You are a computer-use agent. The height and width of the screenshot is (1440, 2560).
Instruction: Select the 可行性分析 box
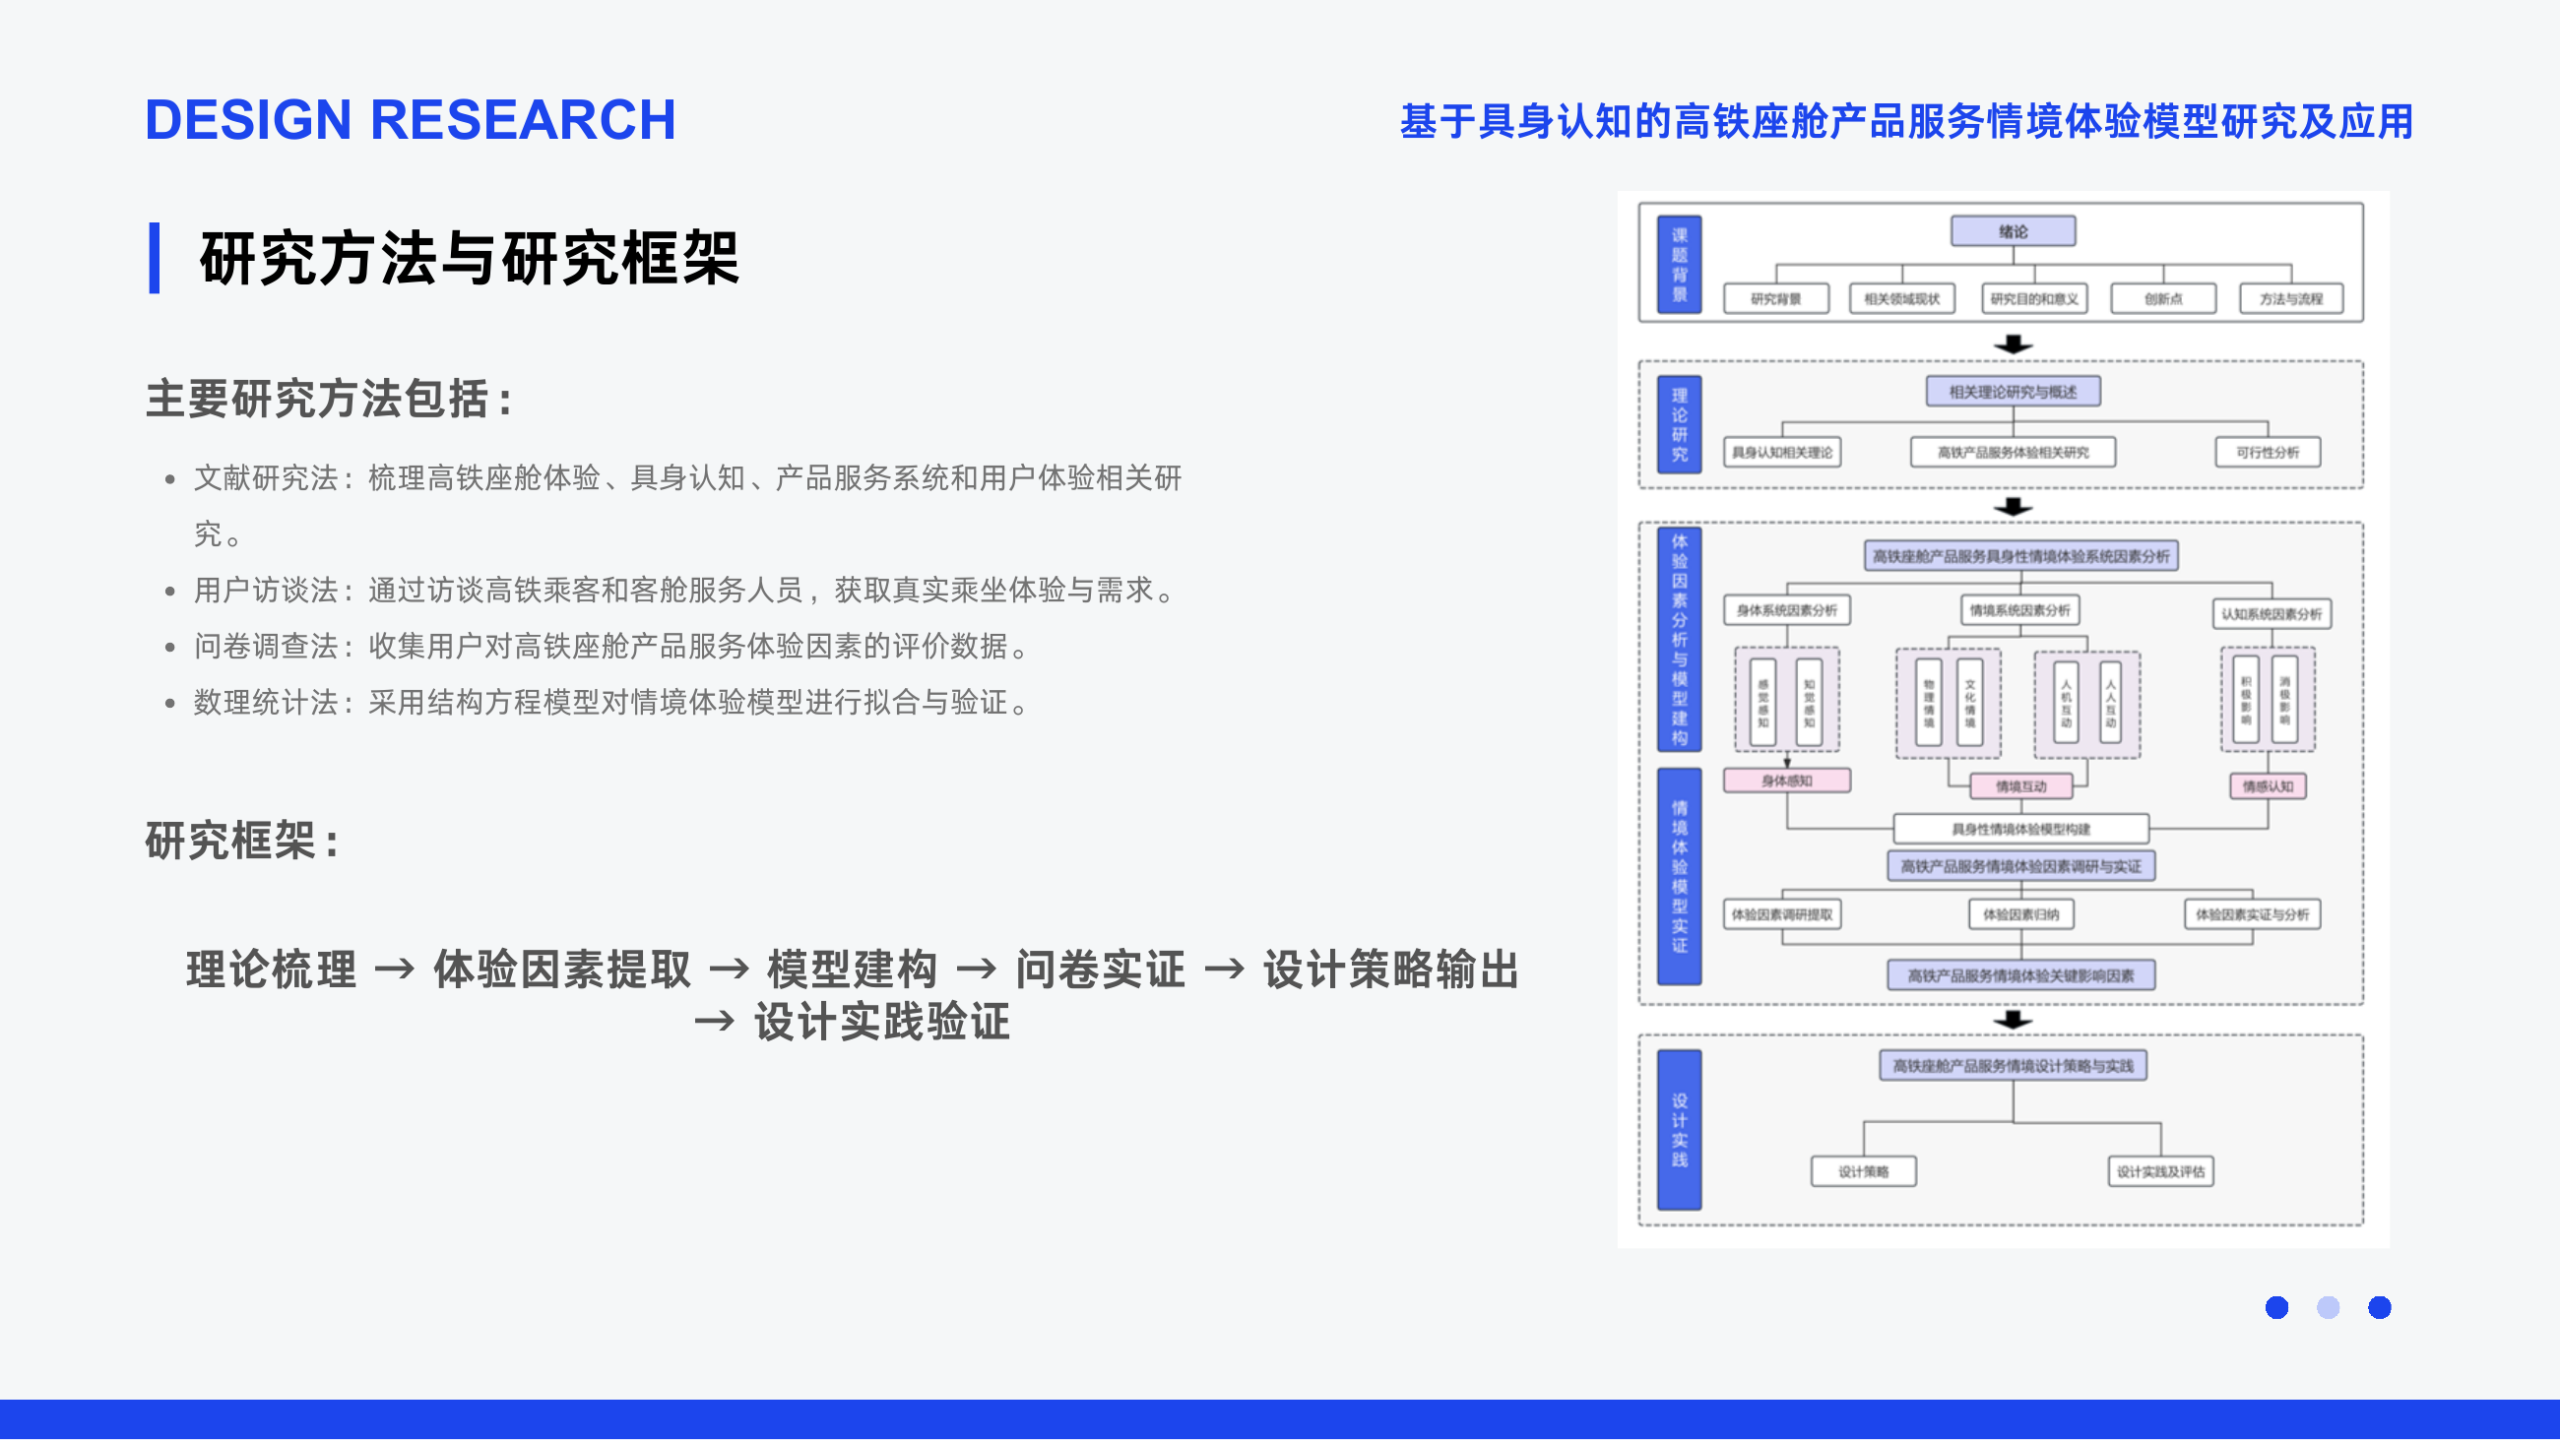coord(2268,452)
